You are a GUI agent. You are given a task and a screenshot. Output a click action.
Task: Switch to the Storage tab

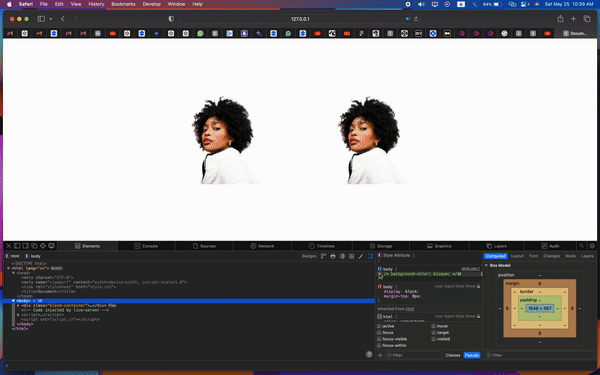[x=381, y=246]
